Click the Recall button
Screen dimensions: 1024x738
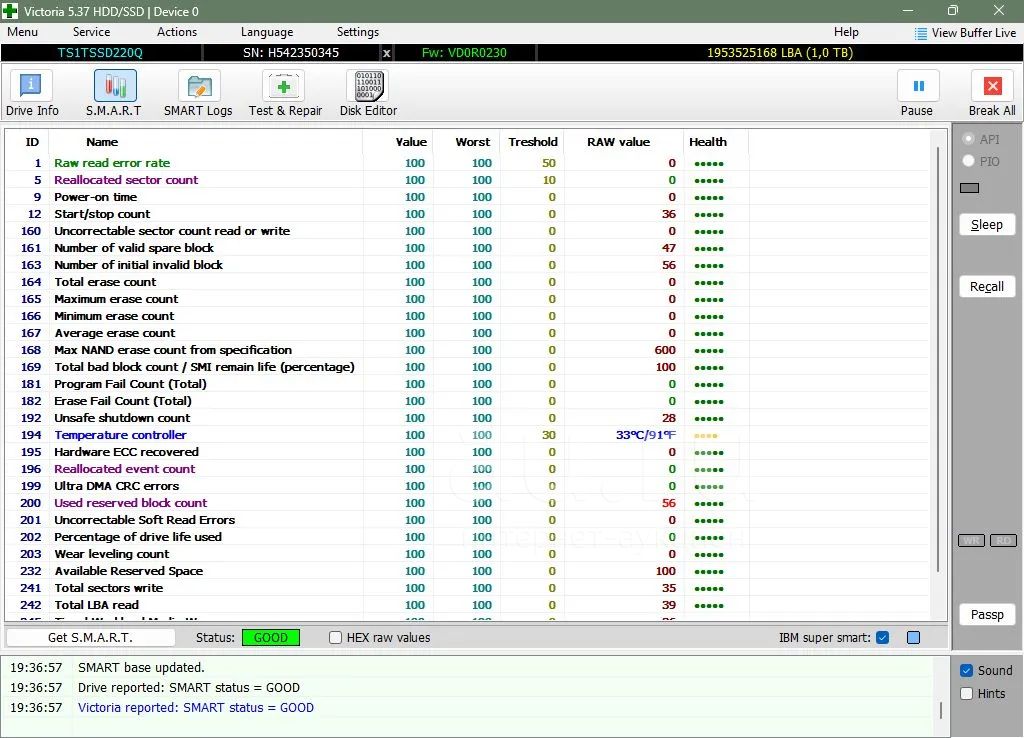pos(986,287)
